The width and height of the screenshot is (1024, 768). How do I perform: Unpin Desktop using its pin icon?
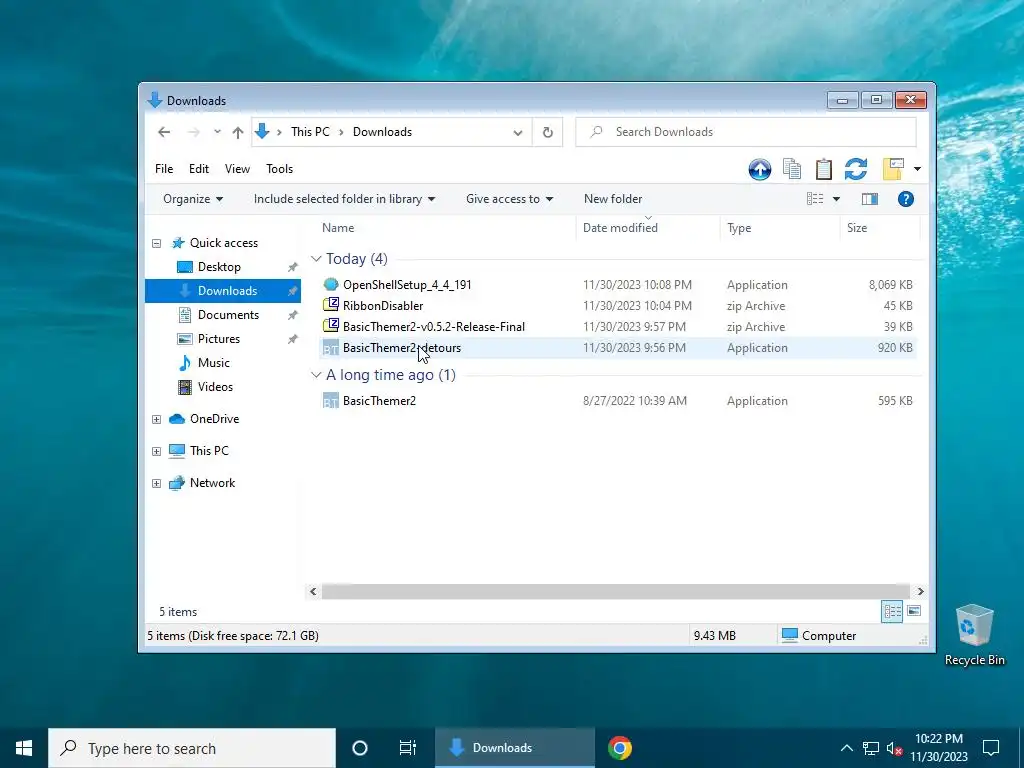[x=293, y=267]
